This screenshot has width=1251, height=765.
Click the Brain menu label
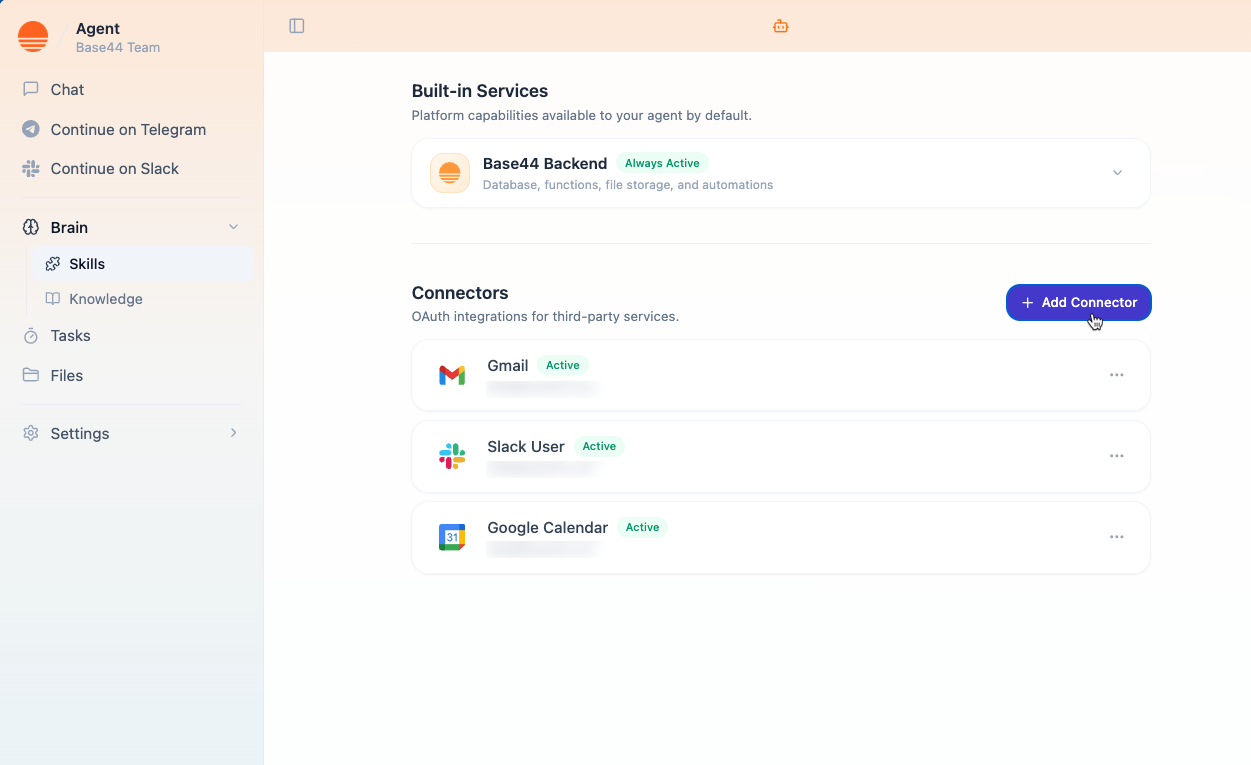(69, 227)
